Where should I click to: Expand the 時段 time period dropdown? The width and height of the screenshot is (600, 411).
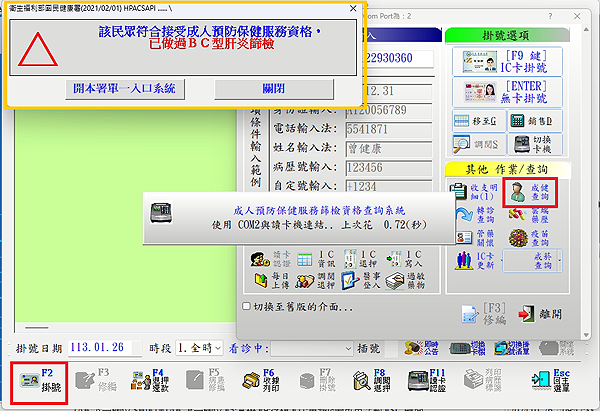tap(217, 348)
